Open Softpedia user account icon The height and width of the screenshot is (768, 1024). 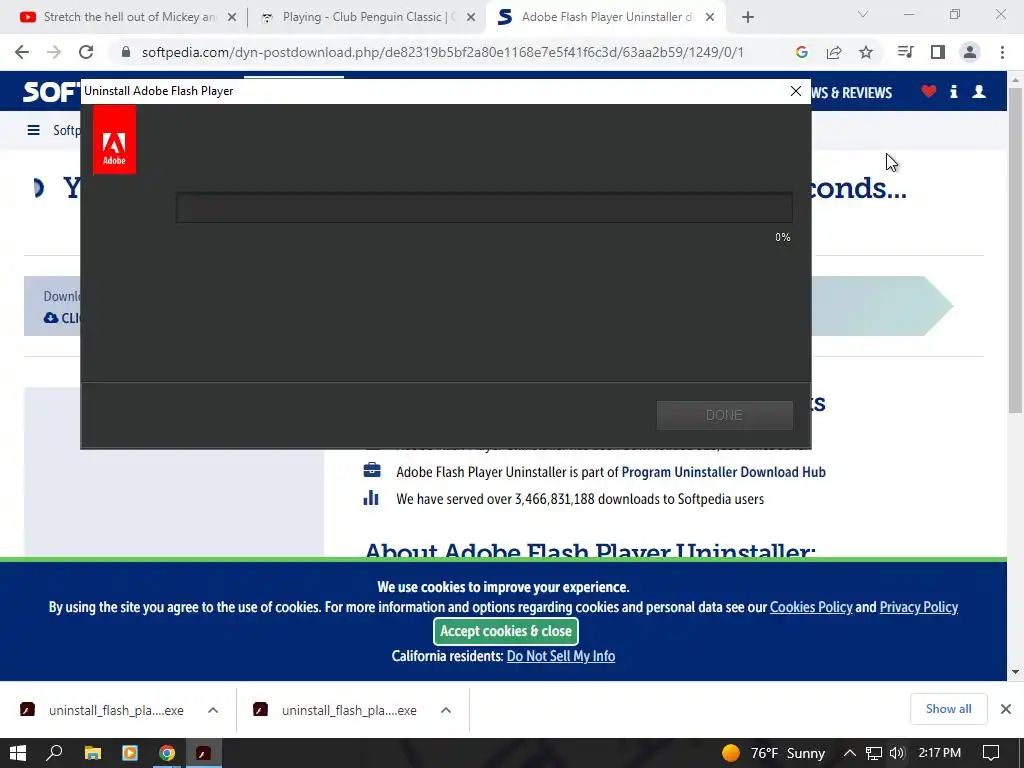coord(979,91)
